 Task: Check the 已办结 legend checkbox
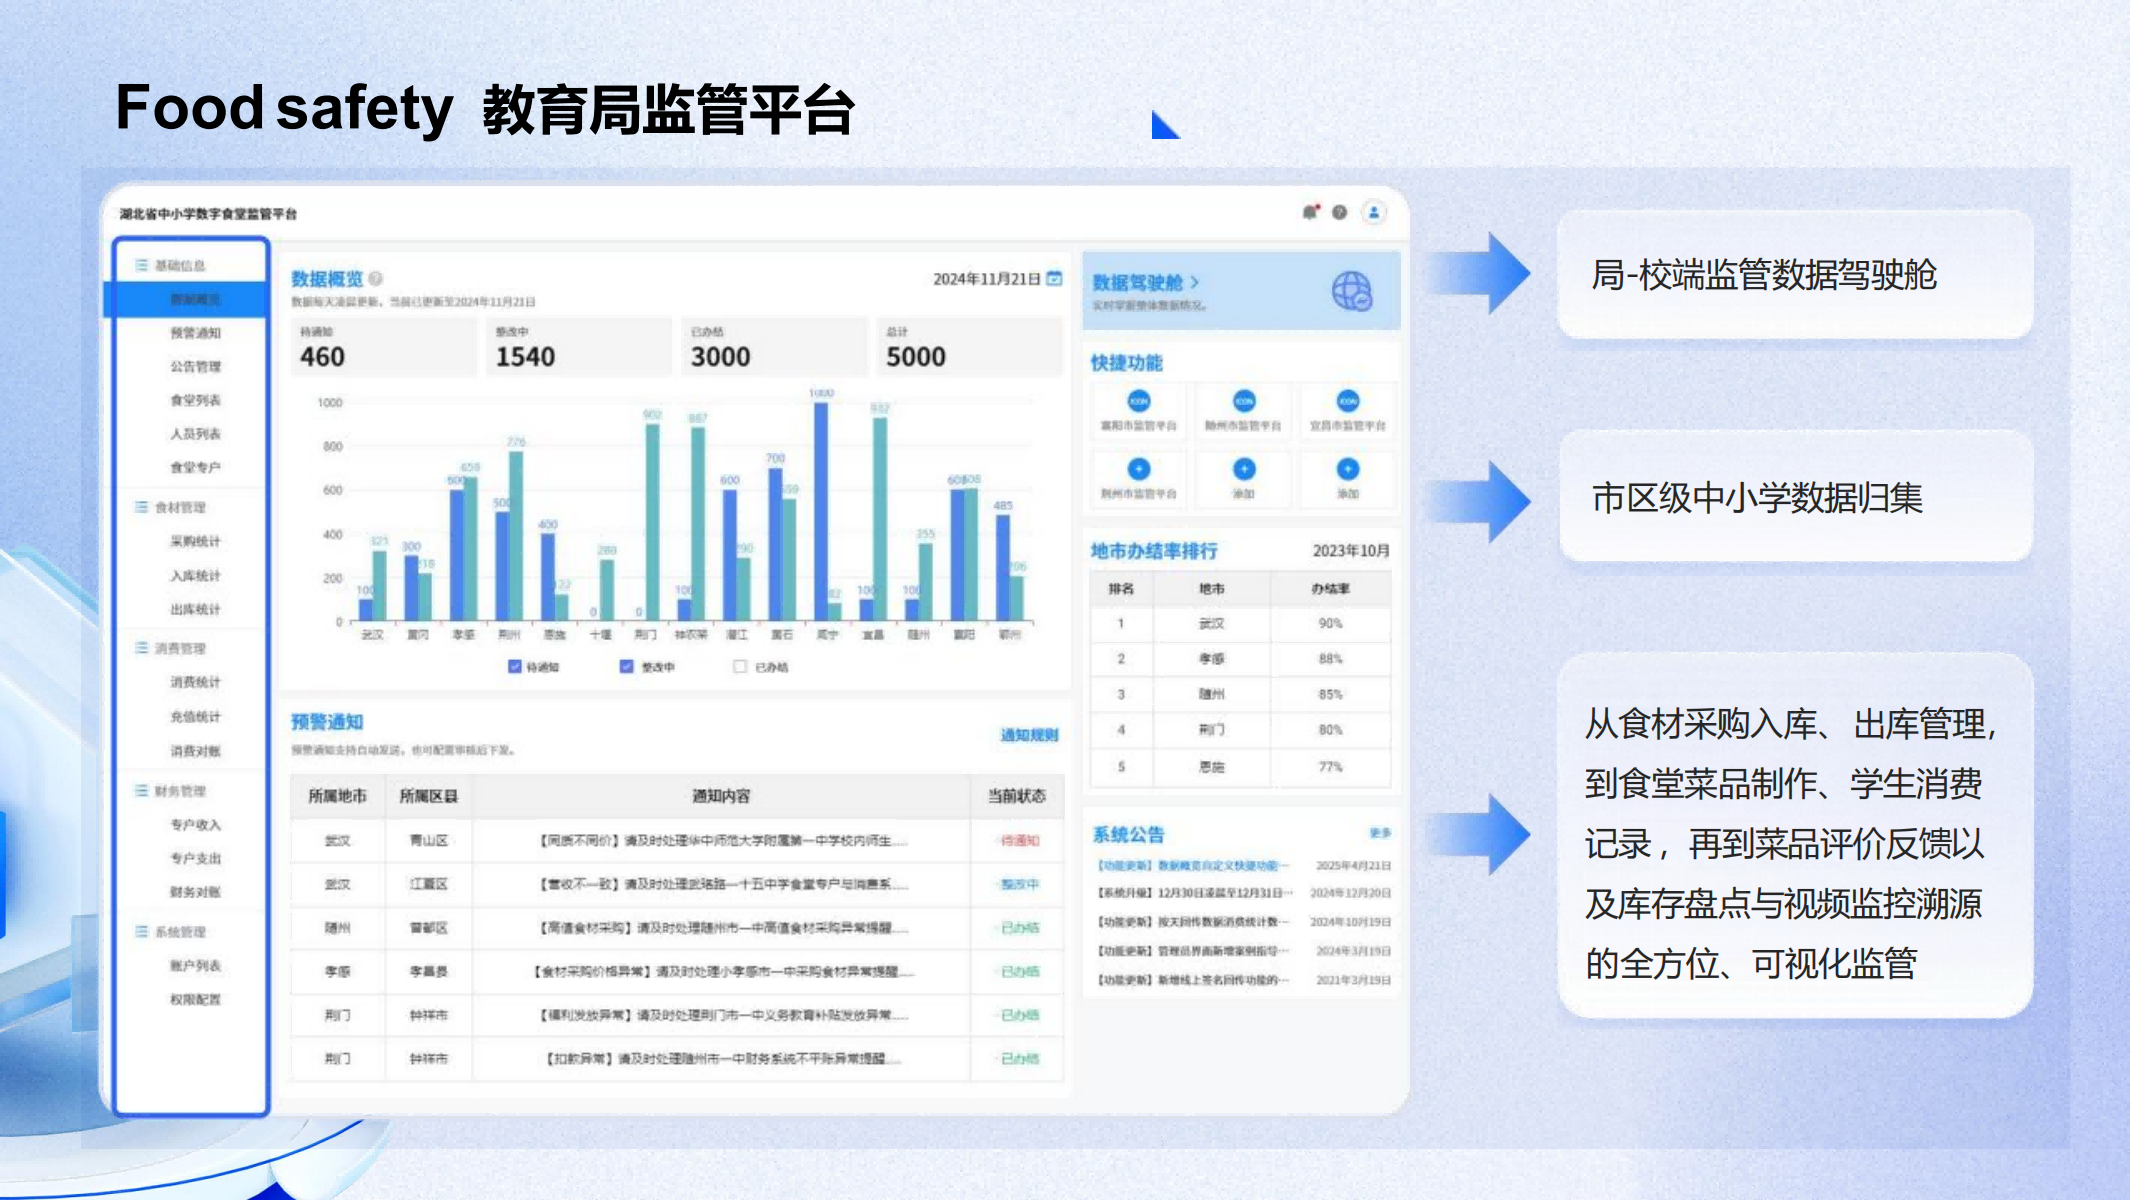[x=740, y=667]
